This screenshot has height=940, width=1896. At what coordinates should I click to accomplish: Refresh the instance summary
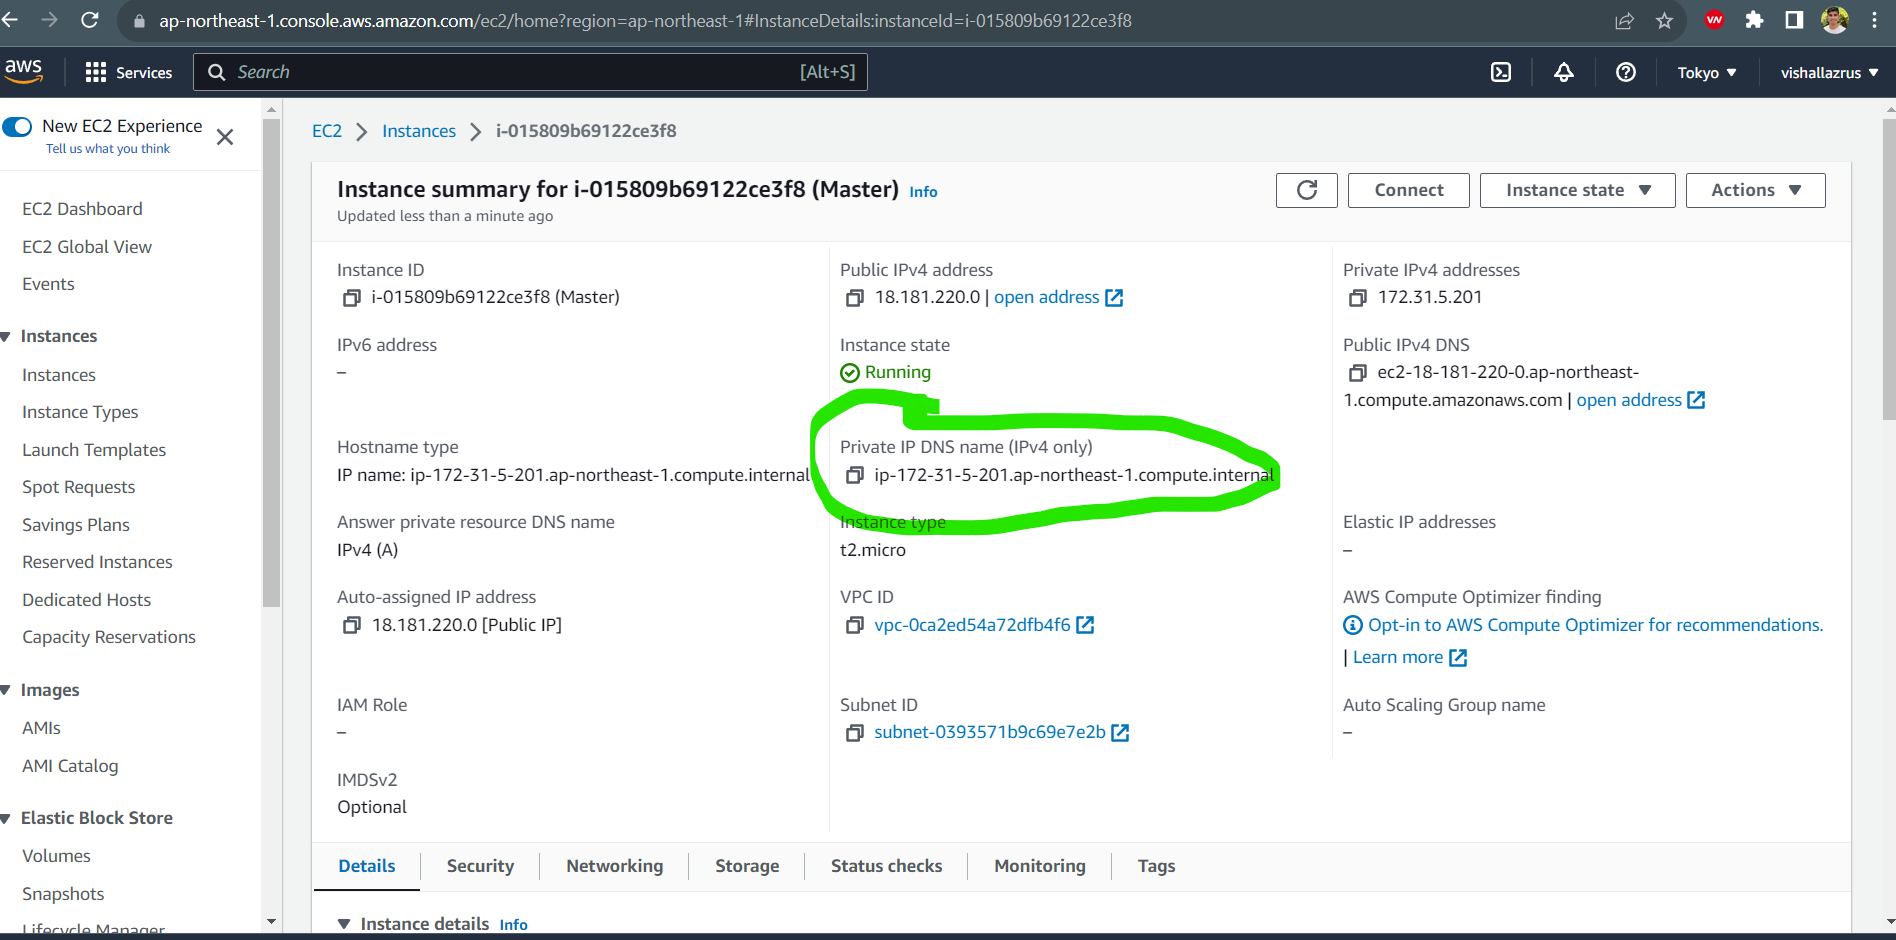pyautogui.click(x=1306, y=190)
